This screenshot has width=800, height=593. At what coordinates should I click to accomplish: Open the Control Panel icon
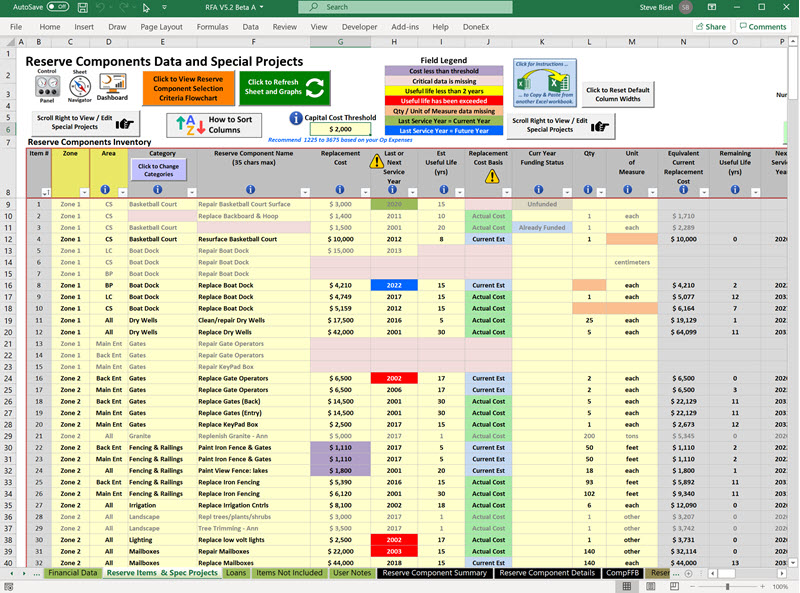[46, 87]
